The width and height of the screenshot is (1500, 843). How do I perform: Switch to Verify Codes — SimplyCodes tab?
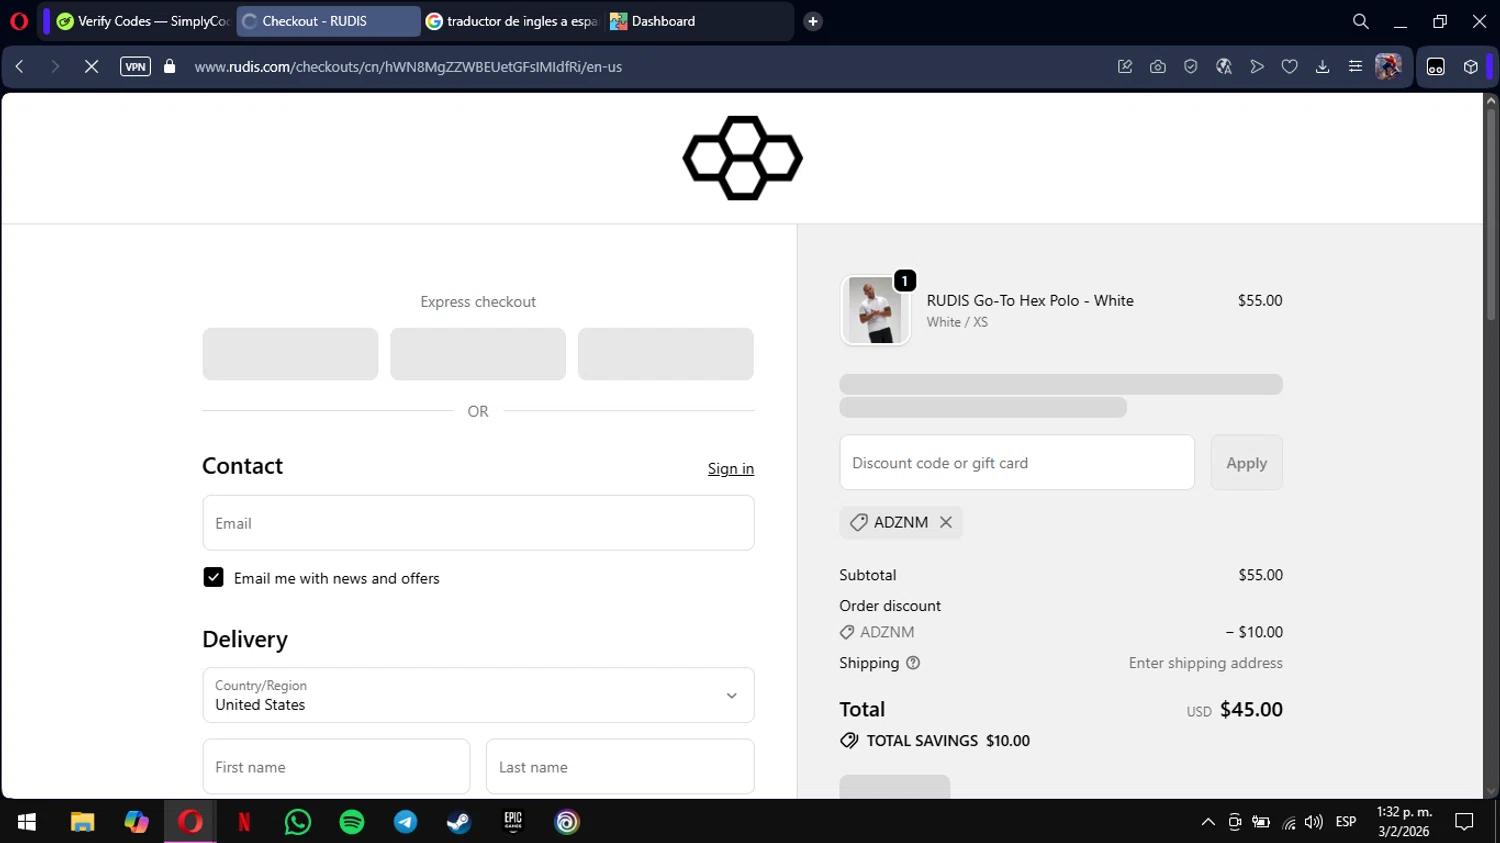pyautogui.click(x=143, y=21)
